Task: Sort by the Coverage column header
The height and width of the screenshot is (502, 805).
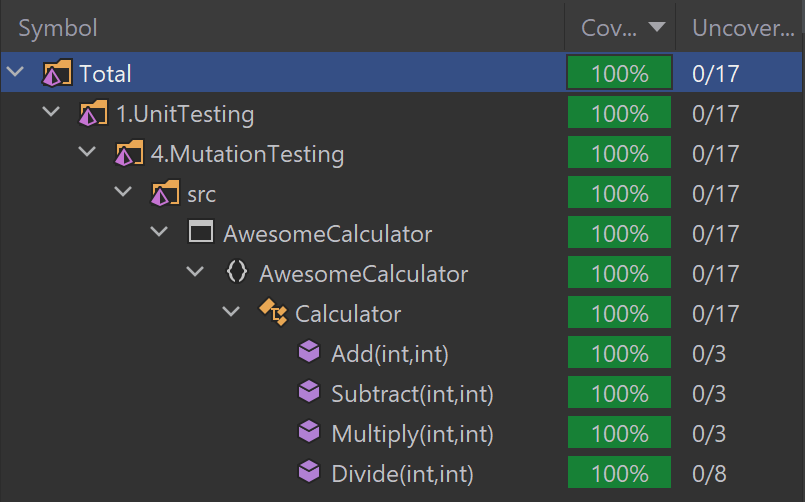Action: (x=619, y=28)
